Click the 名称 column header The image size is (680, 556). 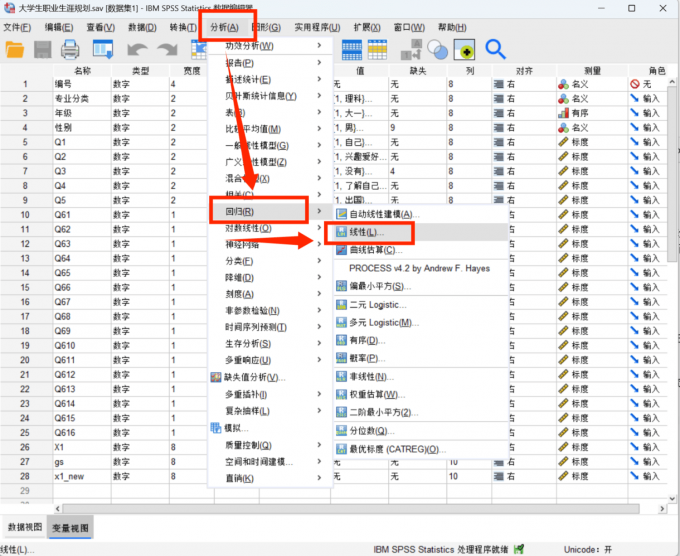click(x=82, y=71)
